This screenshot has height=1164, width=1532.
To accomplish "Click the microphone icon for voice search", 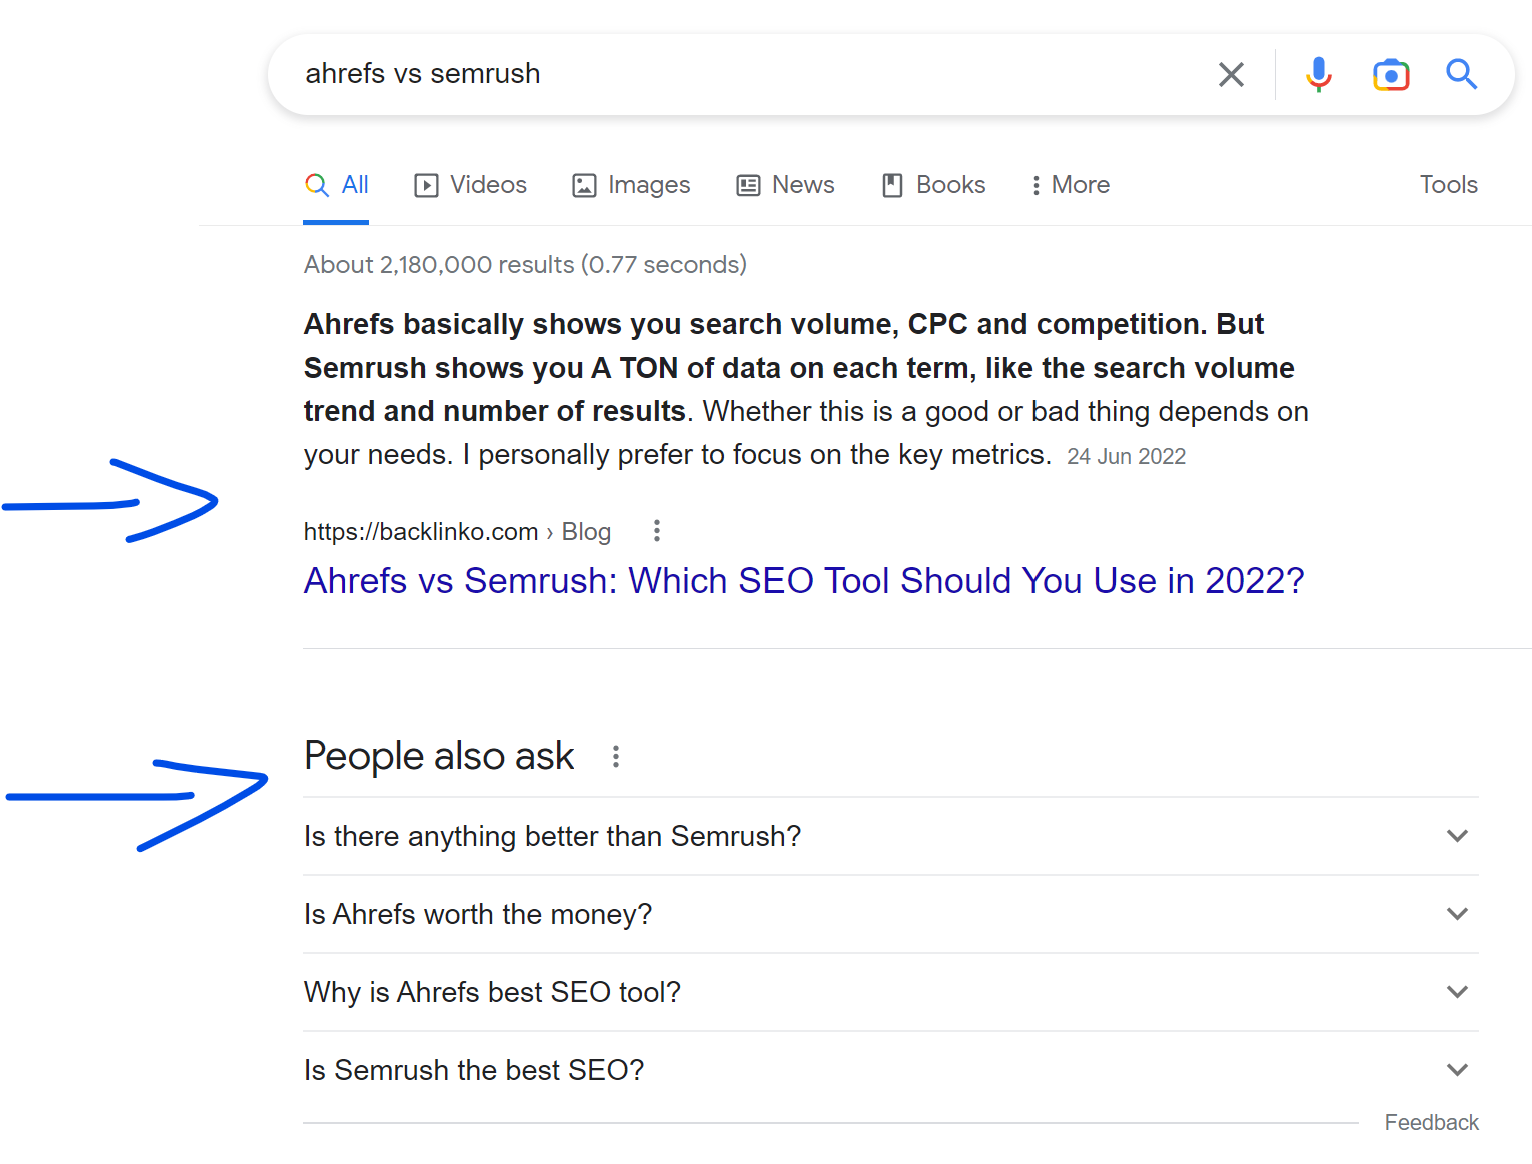I will point(1319,74).
